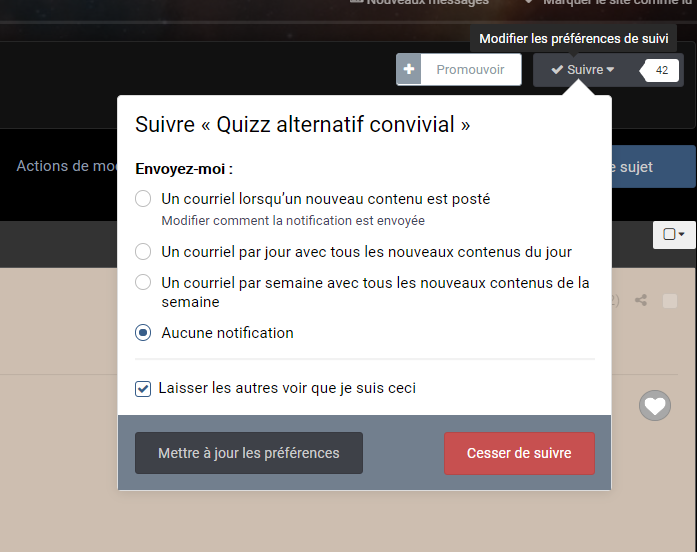Viewport: 697px width, 552px height.
Task: Select one daily email digest option
Action: [143, 252]
